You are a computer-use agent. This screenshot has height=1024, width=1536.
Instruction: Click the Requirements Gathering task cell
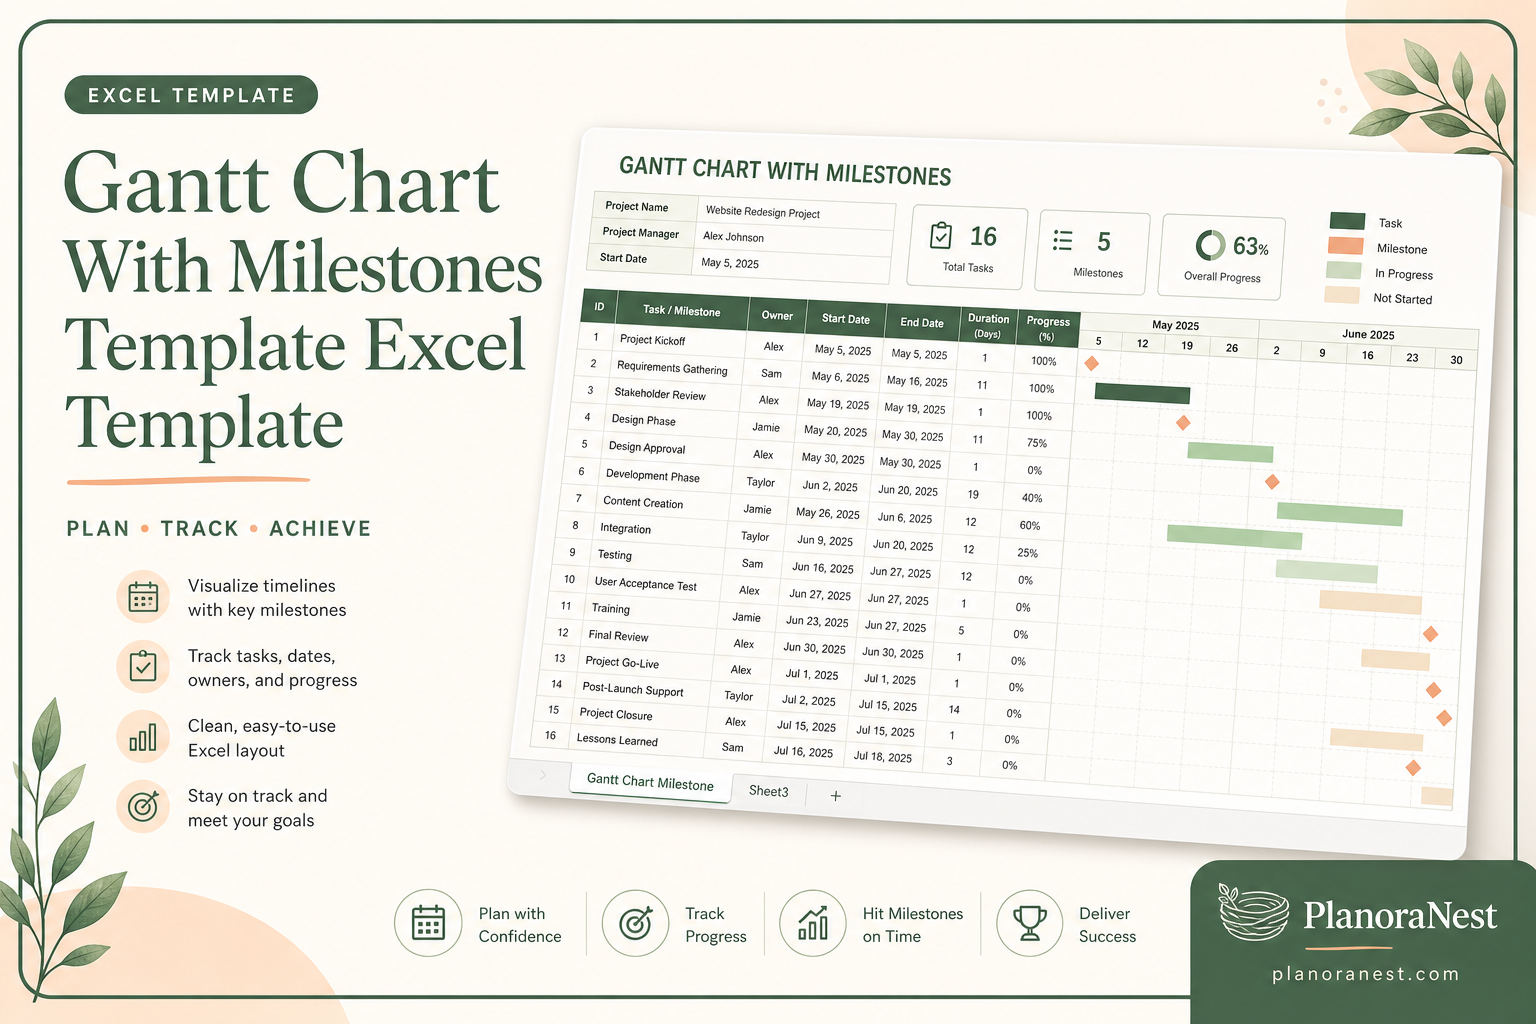676,368
